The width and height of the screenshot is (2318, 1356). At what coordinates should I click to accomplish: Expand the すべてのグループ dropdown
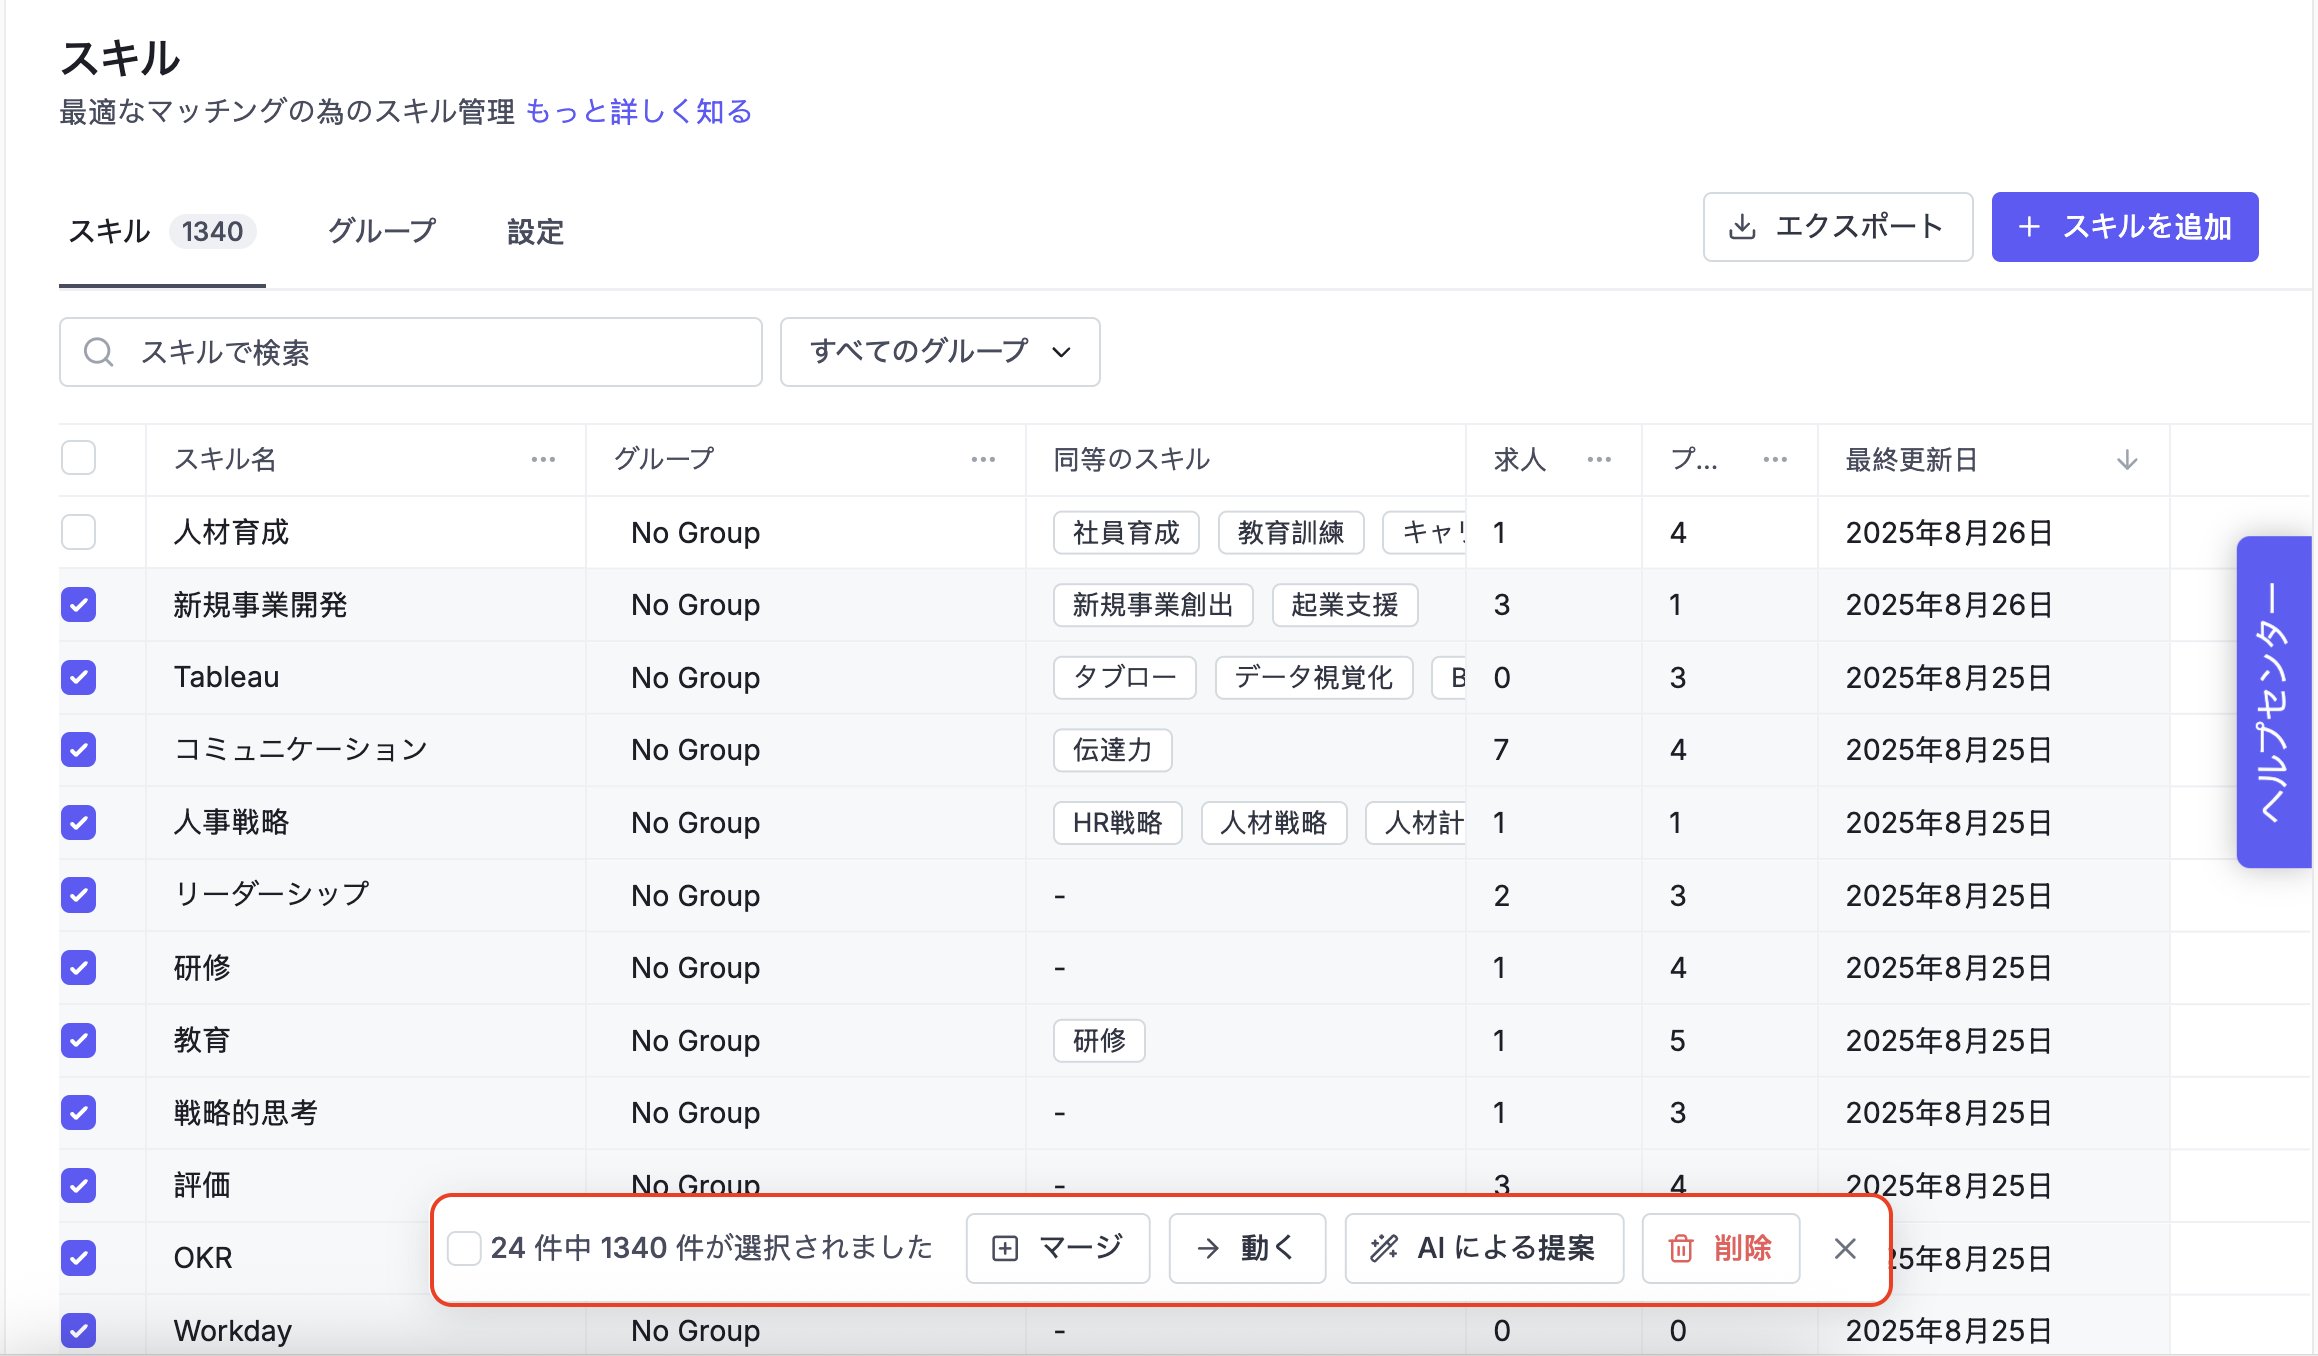pyautogui.click(x=939, y=352)
